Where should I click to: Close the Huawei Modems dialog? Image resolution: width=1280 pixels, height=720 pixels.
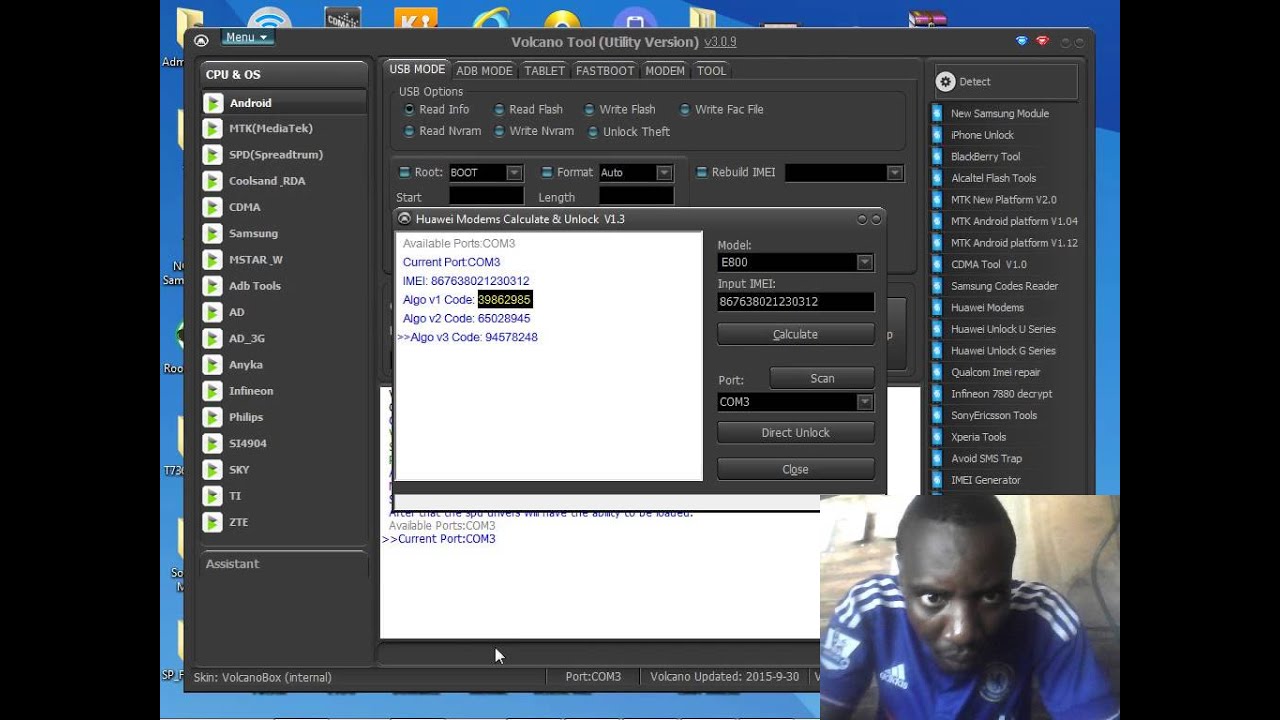[x=796, y=469]
